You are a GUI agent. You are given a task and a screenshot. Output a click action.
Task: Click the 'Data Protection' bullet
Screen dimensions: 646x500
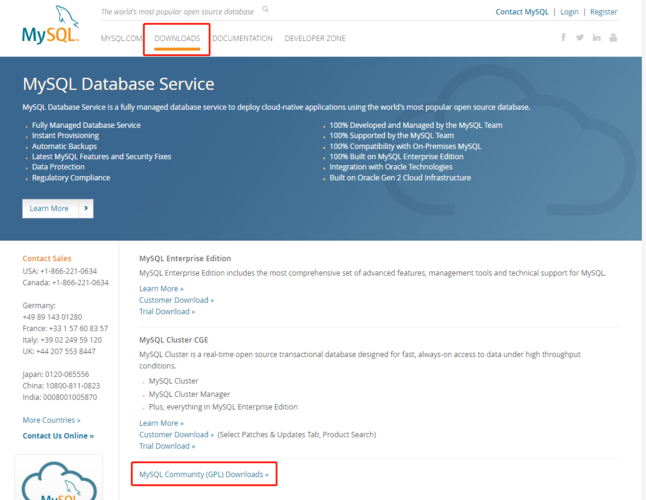click(58, 167)
